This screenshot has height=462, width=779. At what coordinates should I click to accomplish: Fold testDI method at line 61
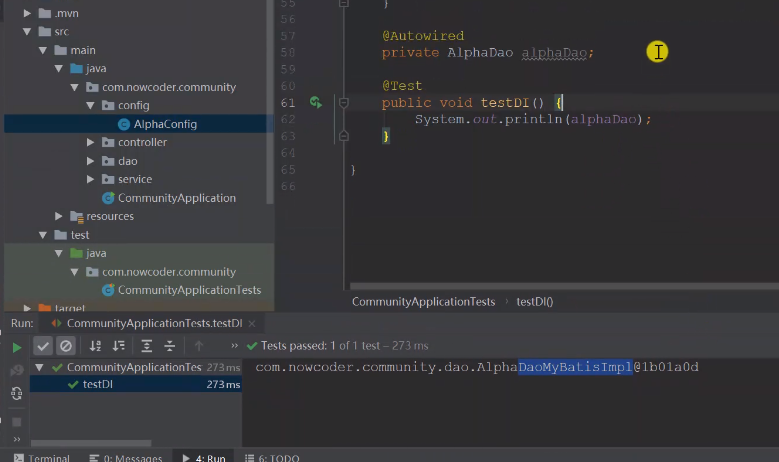(343, 103)
